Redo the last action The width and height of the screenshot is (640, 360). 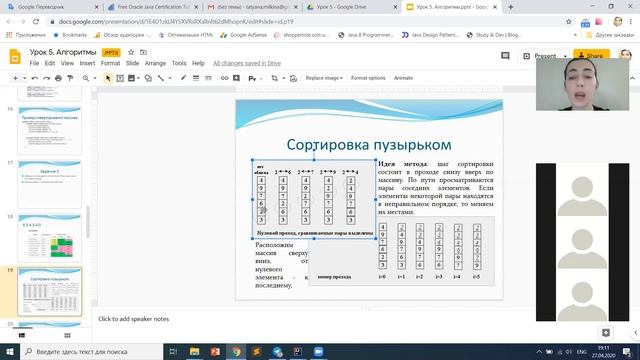(47, 78)
